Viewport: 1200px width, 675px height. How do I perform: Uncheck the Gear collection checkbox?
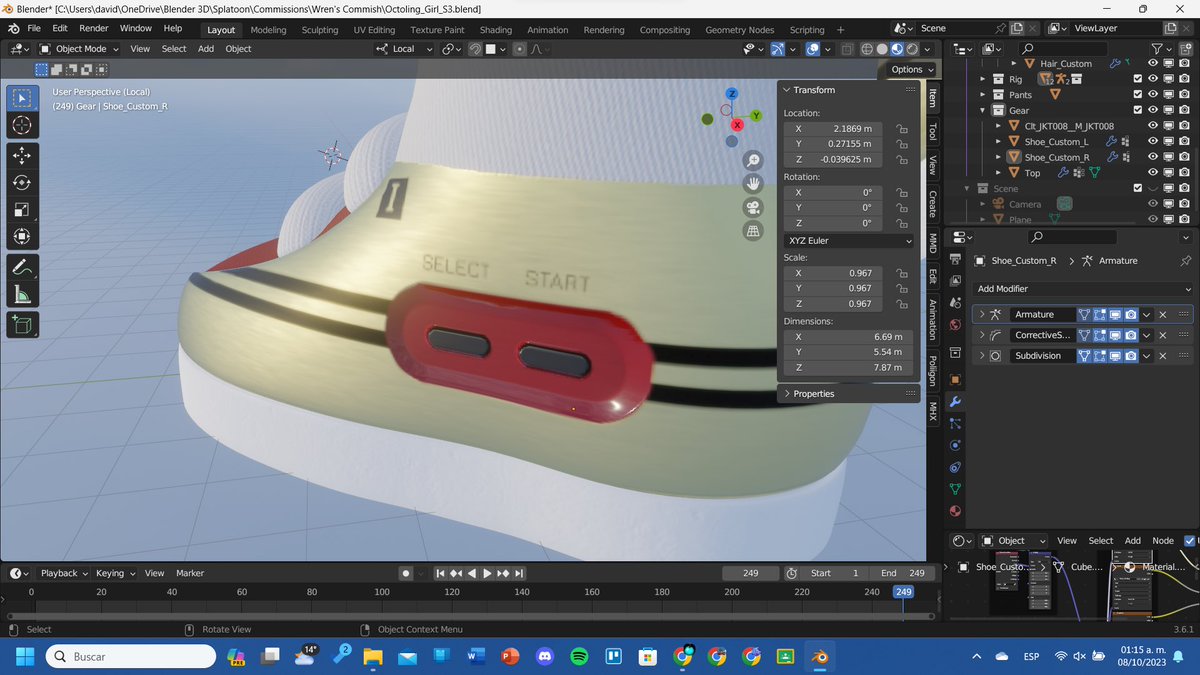pyautogui.click(x=1138, y=110)
